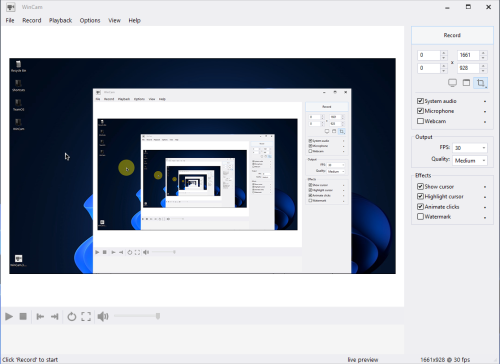Click the Record button

tap(452, 35)
